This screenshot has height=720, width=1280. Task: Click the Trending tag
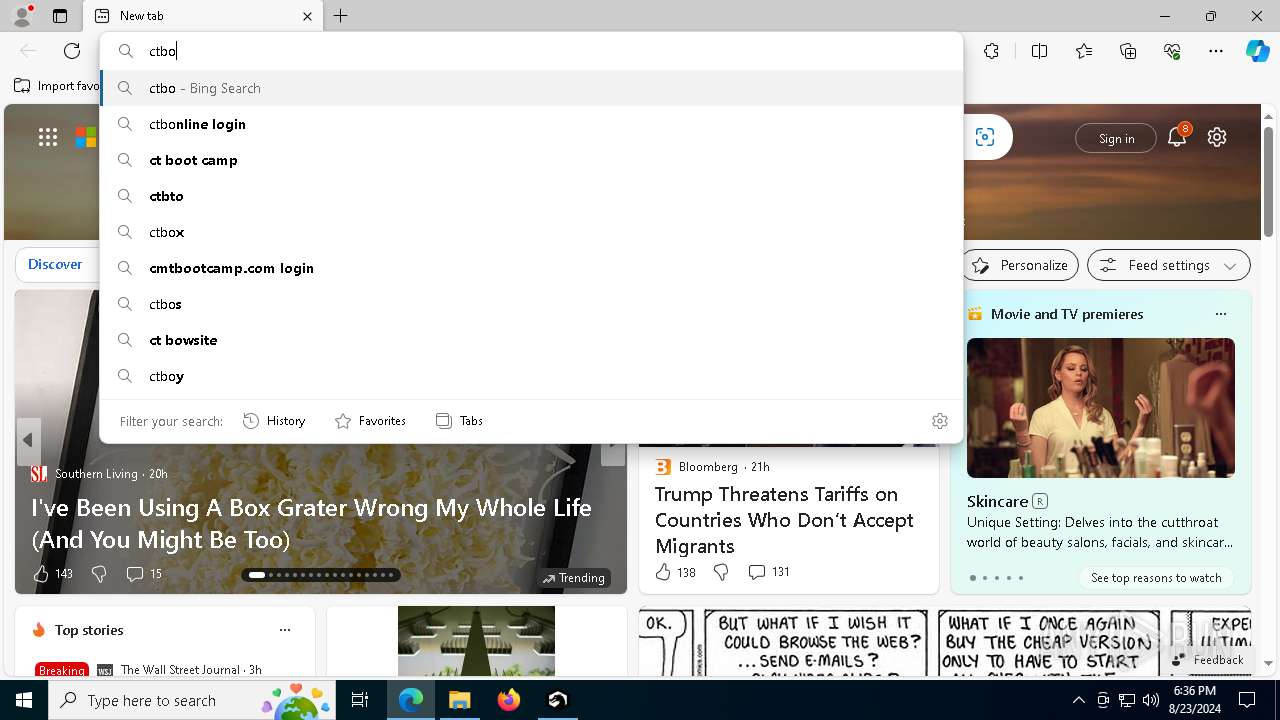574,578
